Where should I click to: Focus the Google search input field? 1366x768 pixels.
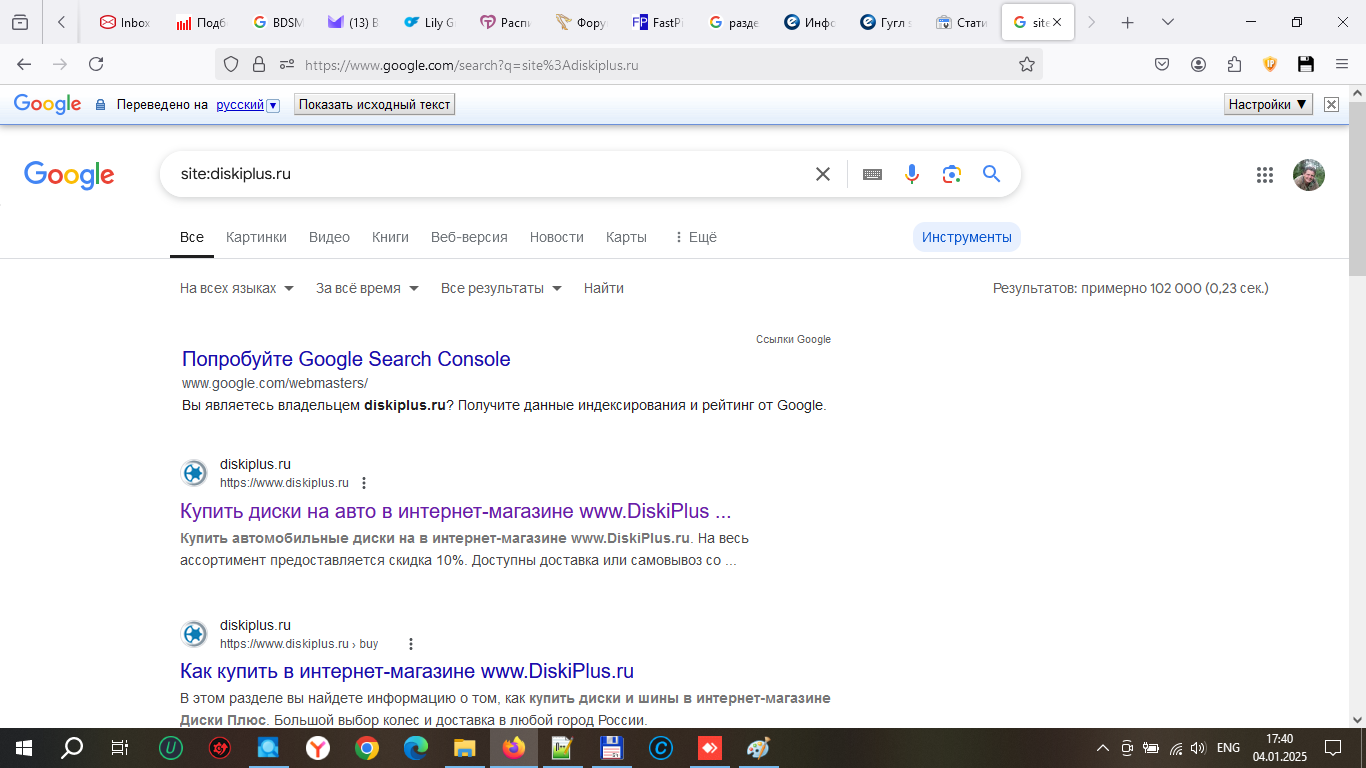tap(490, 174)
